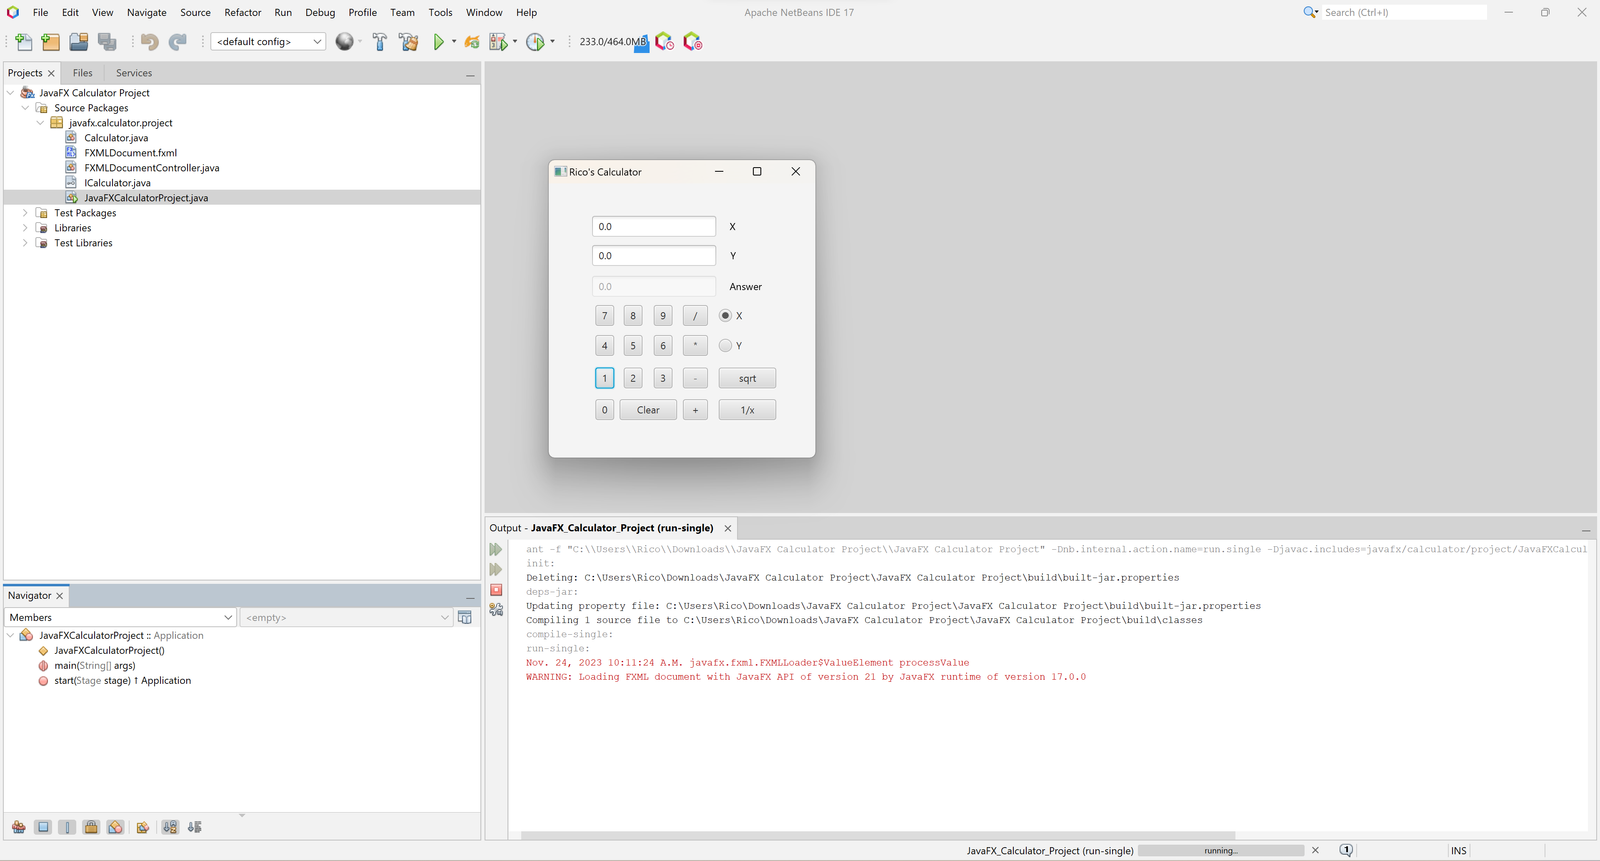Click the memory usage bar to run garbage collection
The image size is (1600, 861).
[x=612, y=42]
